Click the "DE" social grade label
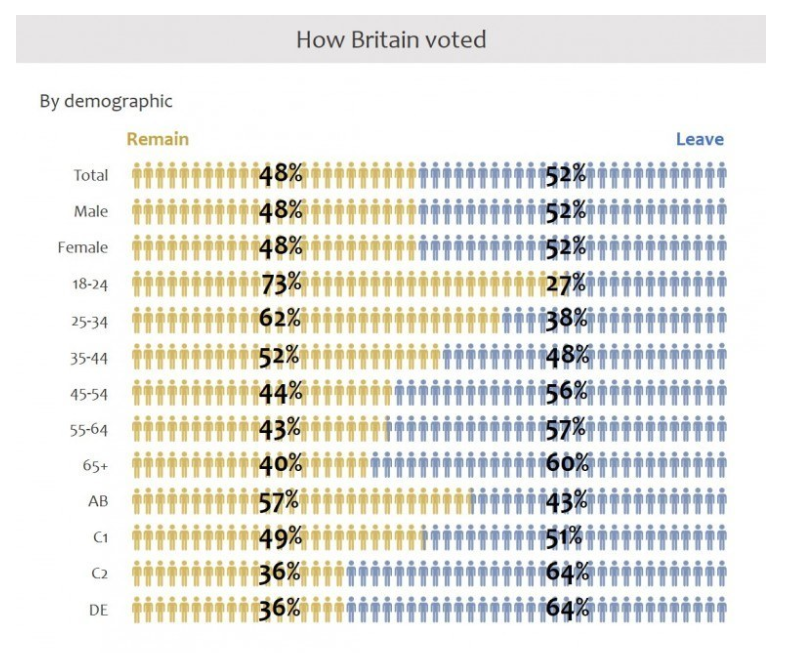The height and width of the screenshot is (653, 787). 98,609
